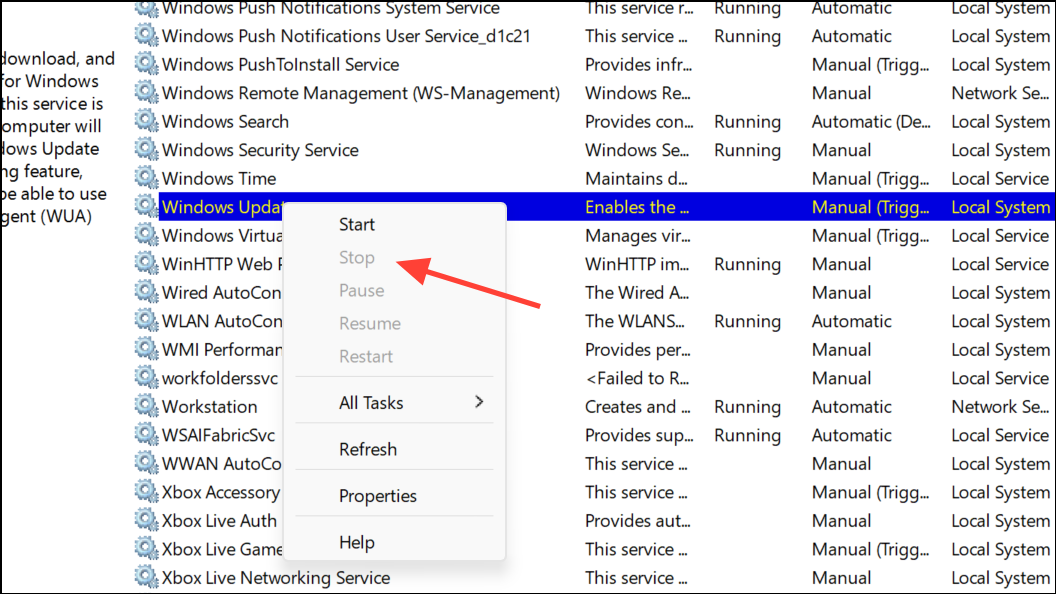
Task: Click 'WinHTTP im...' description cell
Action: click(636, 264)
